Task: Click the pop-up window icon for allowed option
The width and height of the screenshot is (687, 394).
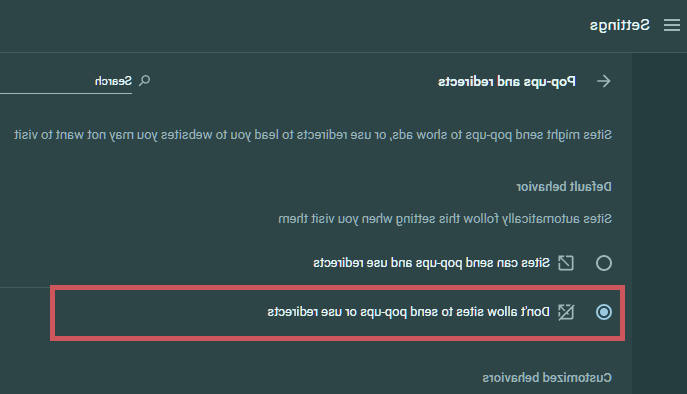Action: pos(566,263)
